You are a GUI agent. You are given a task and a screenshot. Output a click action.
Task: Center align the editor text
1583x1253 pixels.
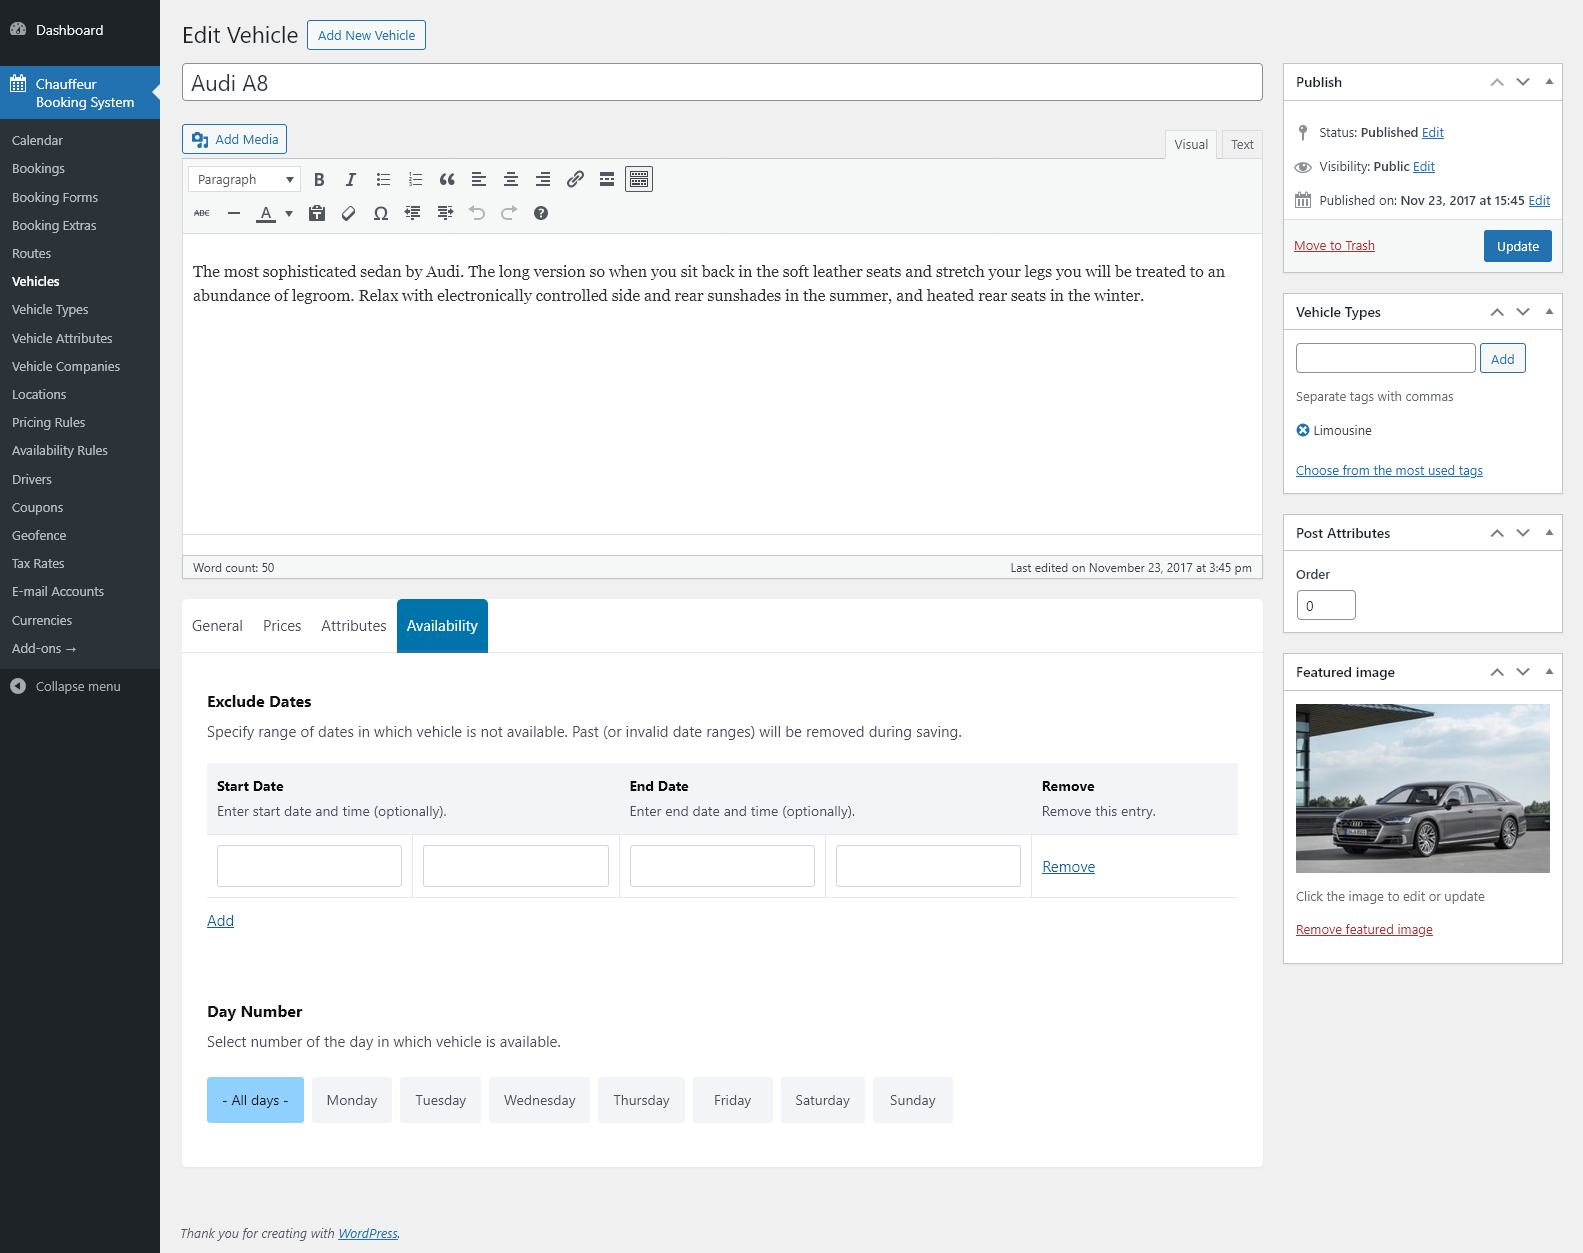tap(511, 179)
